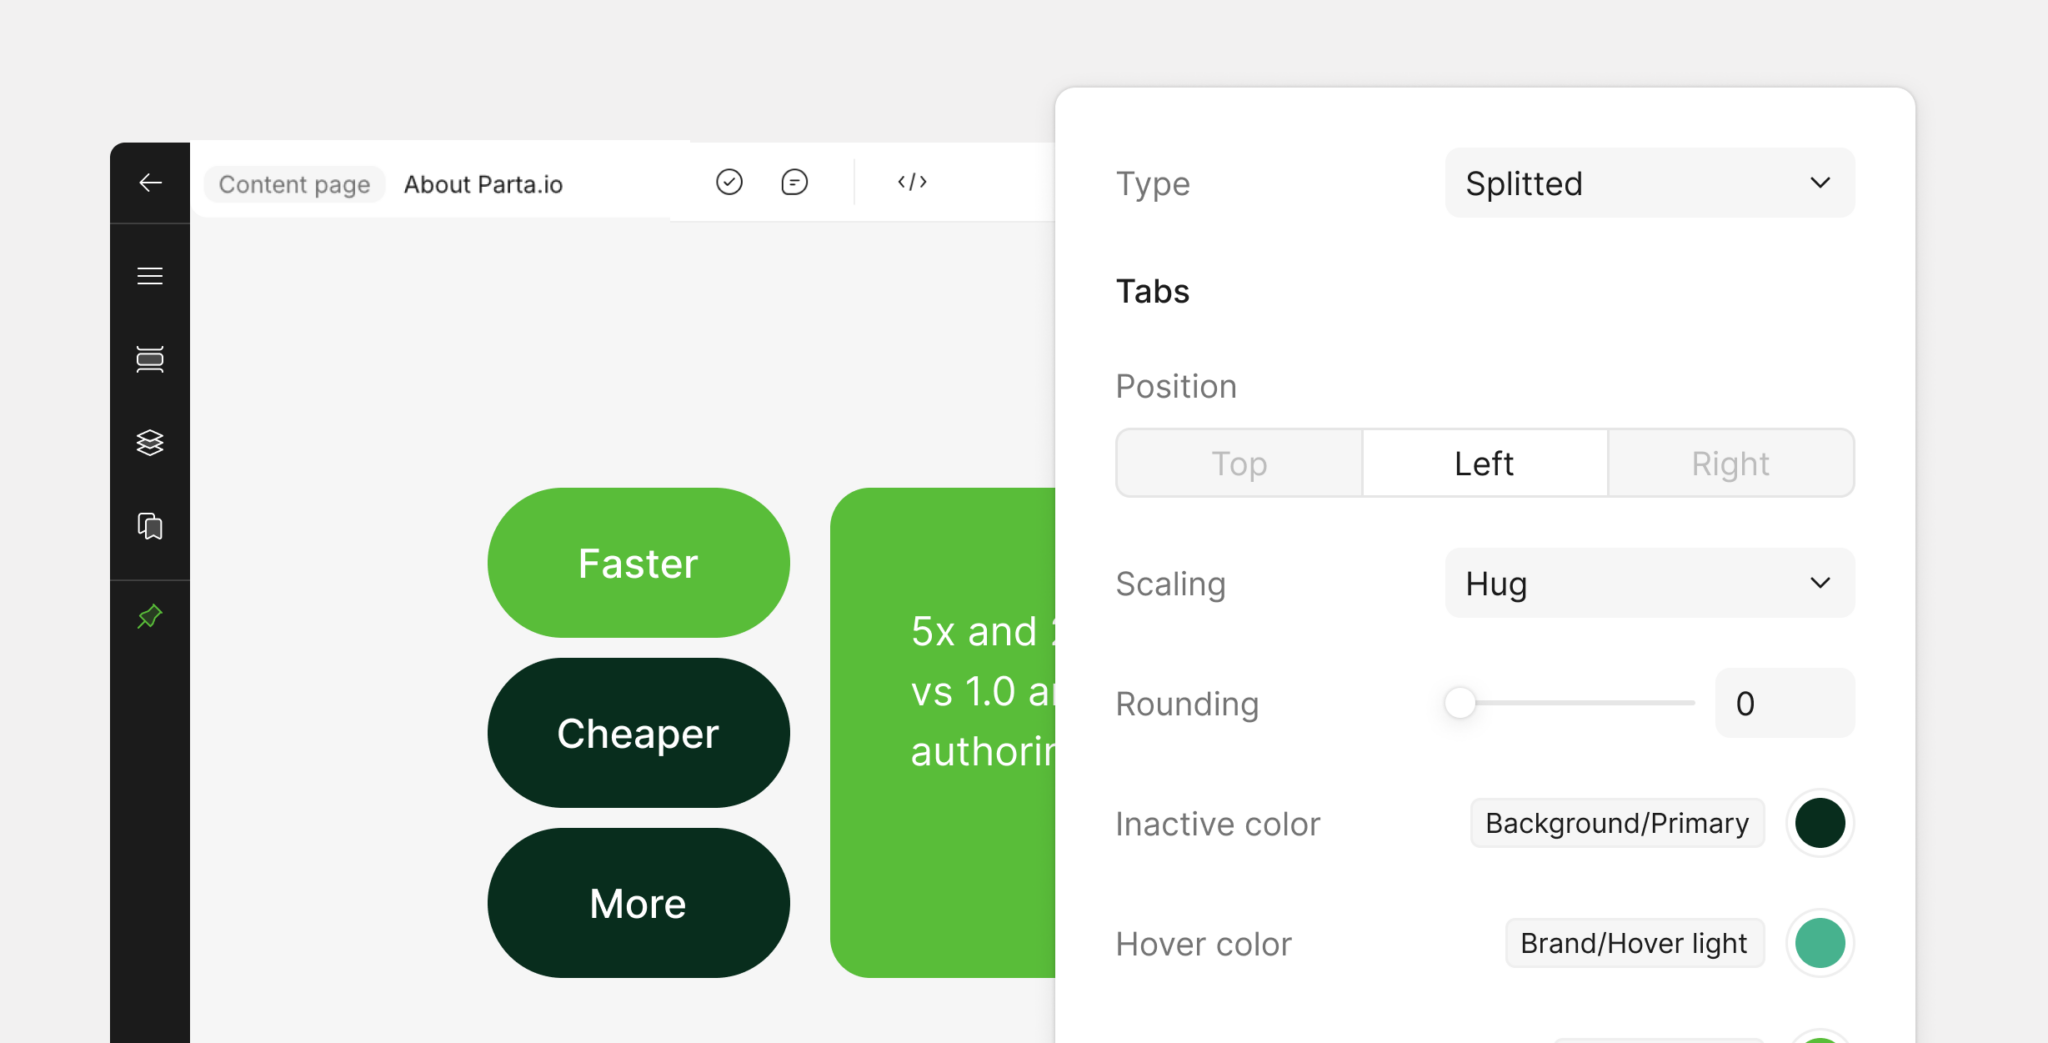
Task: Click the Faster tab button
Action: tap(638, 563)
